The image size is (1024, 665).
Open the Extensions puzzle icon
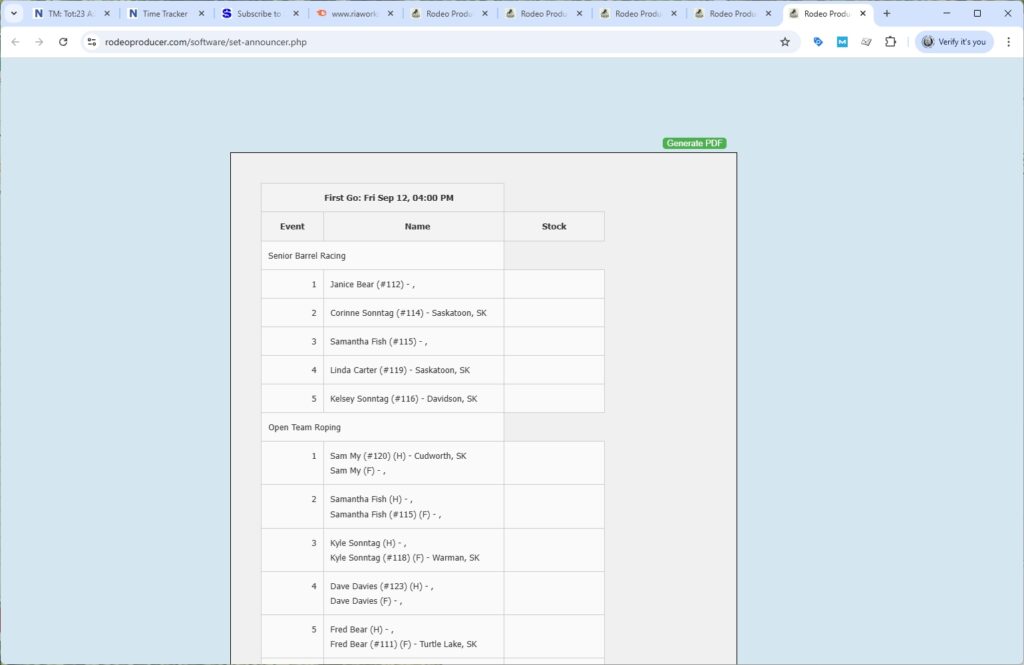point(890,42)
